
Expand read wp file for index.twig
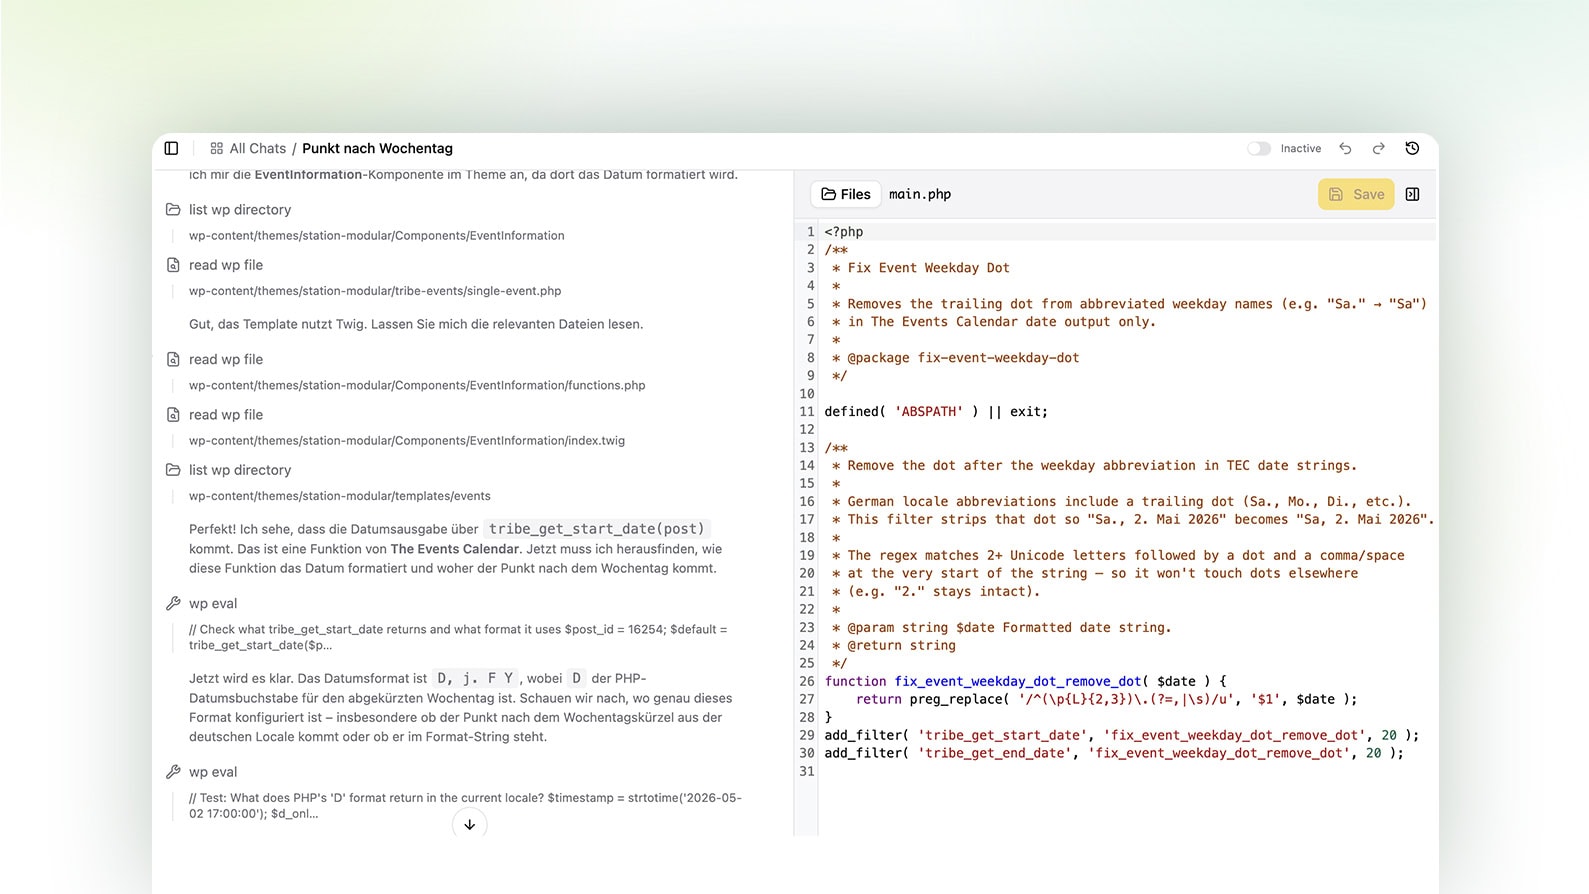[x=226, y=414]
